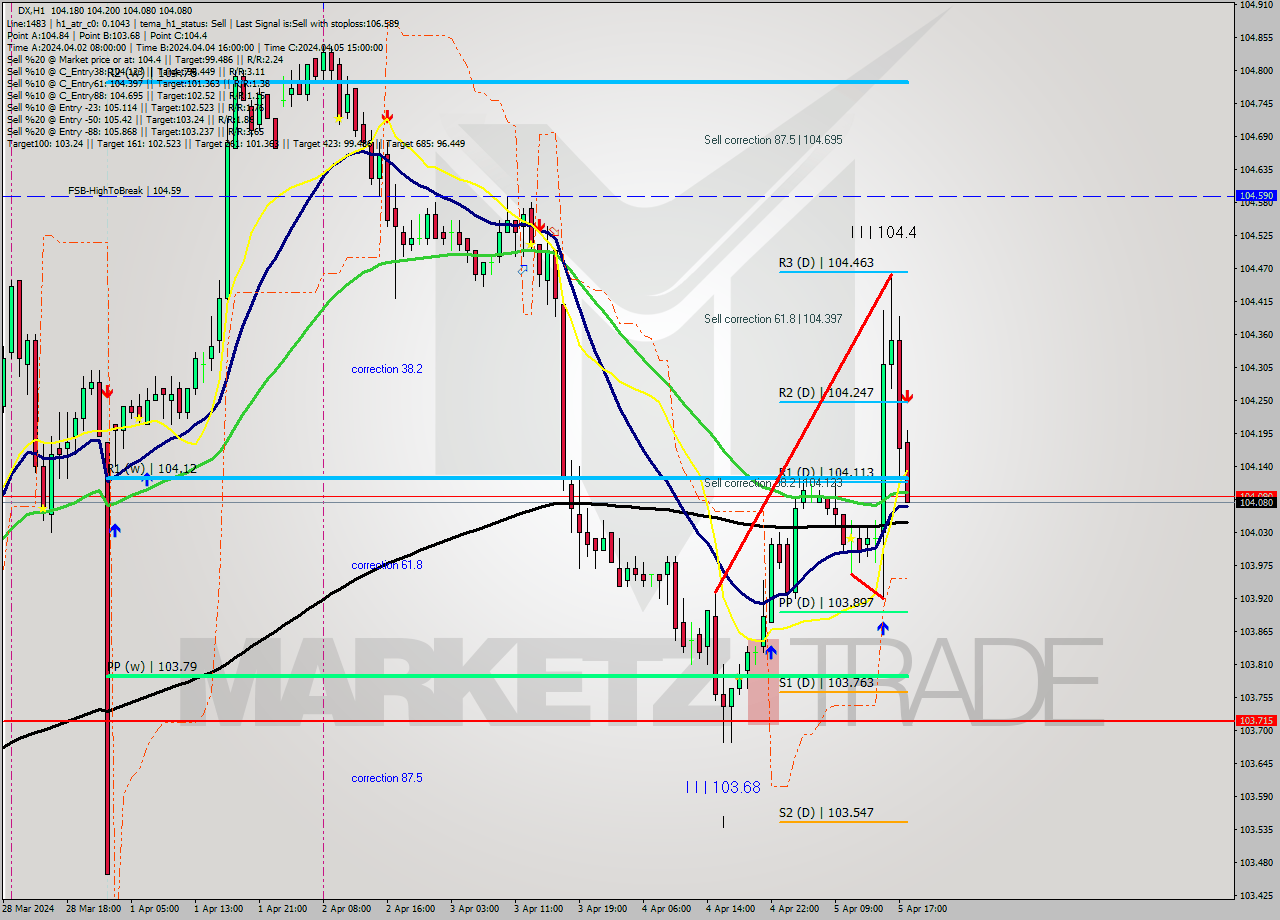This screenshot has height=920, width=1280.
Task: Click the blue 'correction 38.2' text
Action: click(x=386, y=369)
